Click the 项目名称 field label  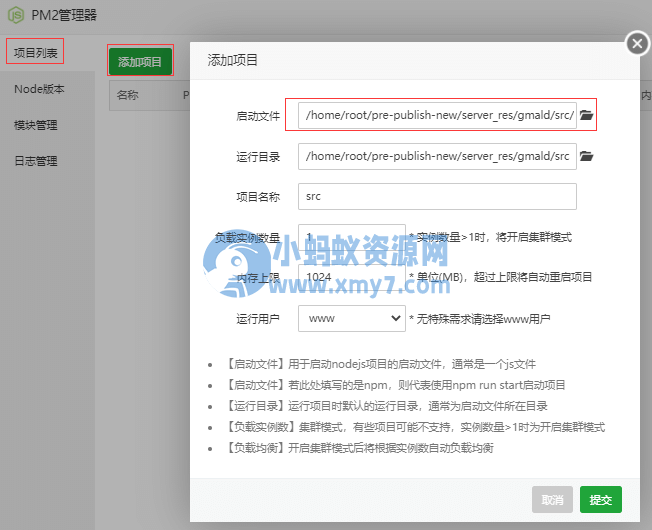[x=258, y=197]
